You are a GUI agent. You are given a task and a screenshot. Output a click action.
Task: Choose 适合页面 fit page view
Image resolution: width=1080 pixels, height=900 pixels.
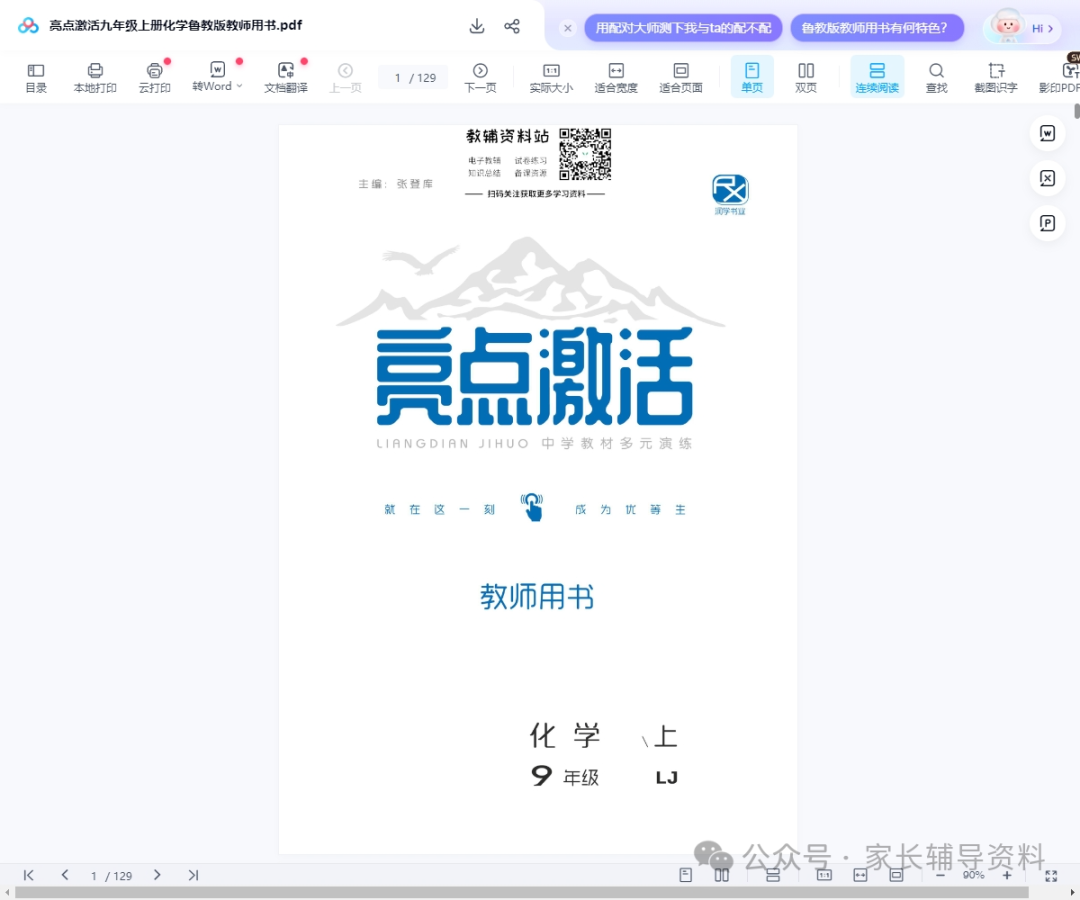681,78
